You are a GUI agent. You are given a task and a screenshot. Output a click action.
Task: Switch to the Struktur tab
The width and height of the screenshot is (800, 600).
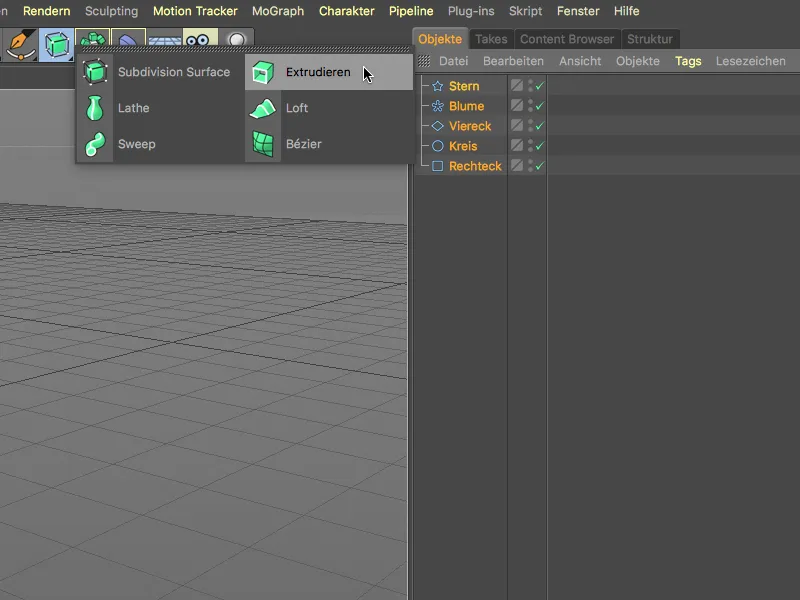(x=649, y=39)
